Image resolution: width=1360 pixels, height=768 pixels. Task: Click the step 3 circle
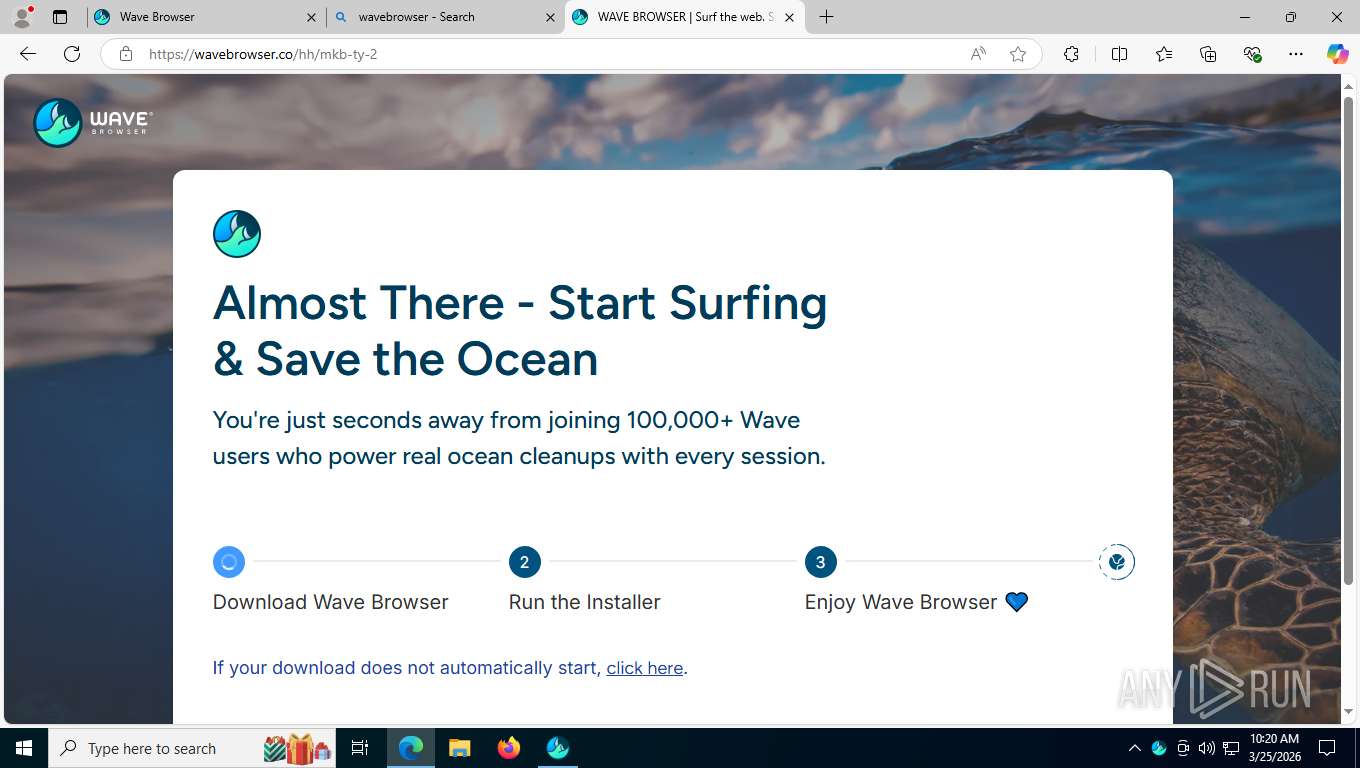pos(821,562)
